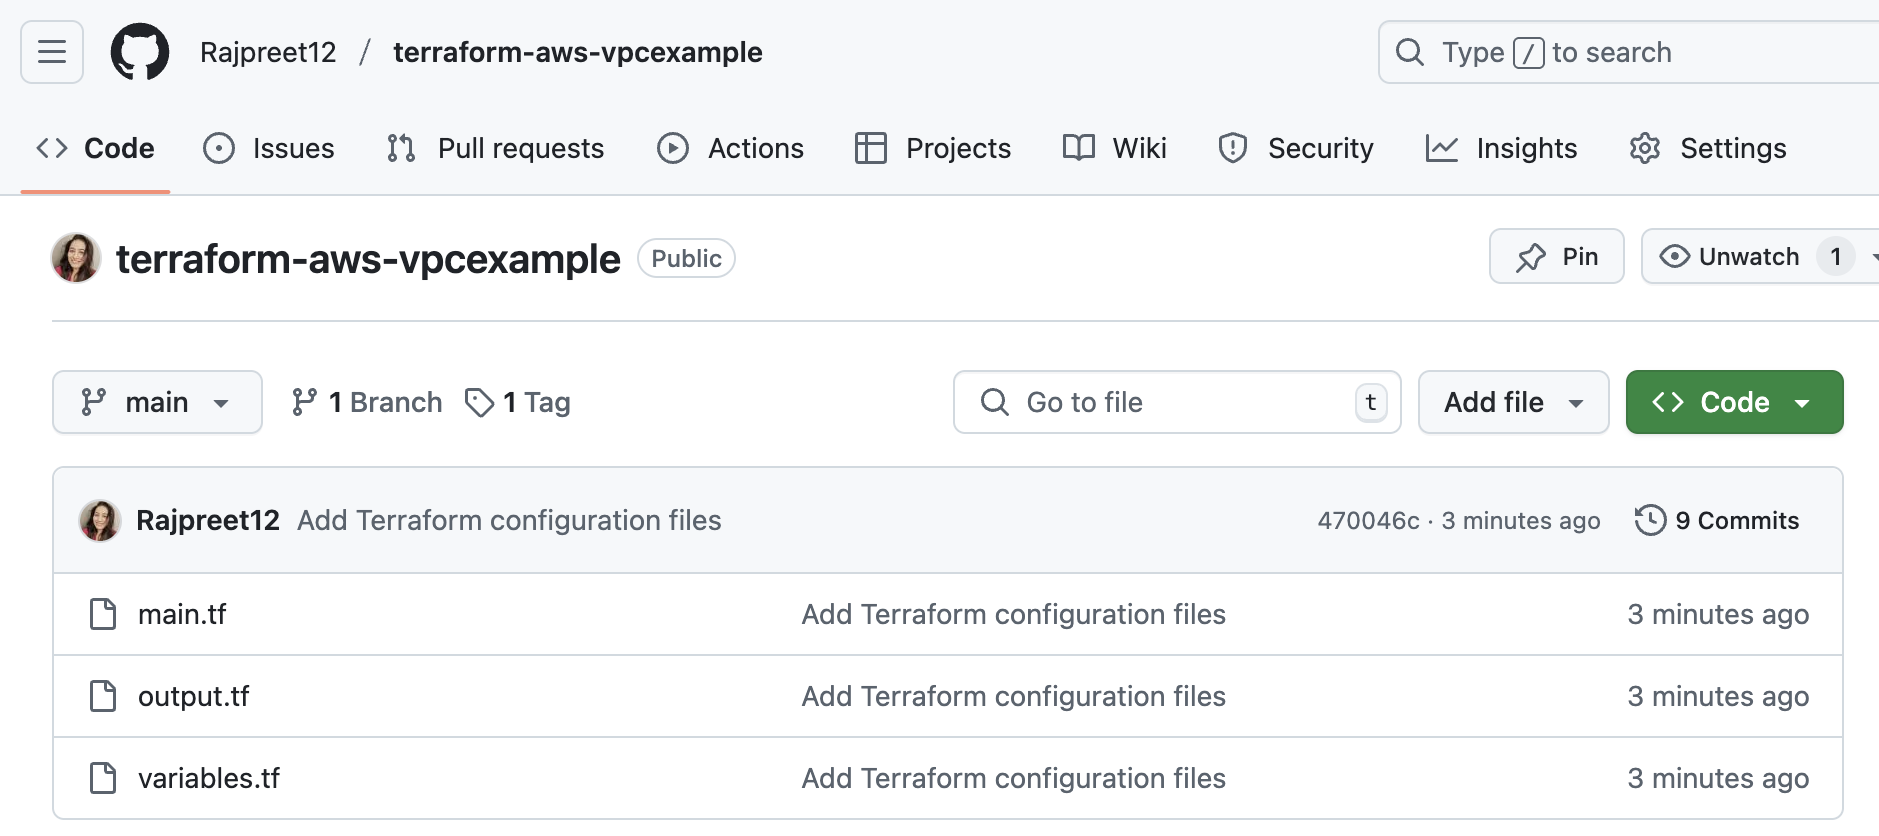Open the green Code clone dropdown

[1734, 402]
